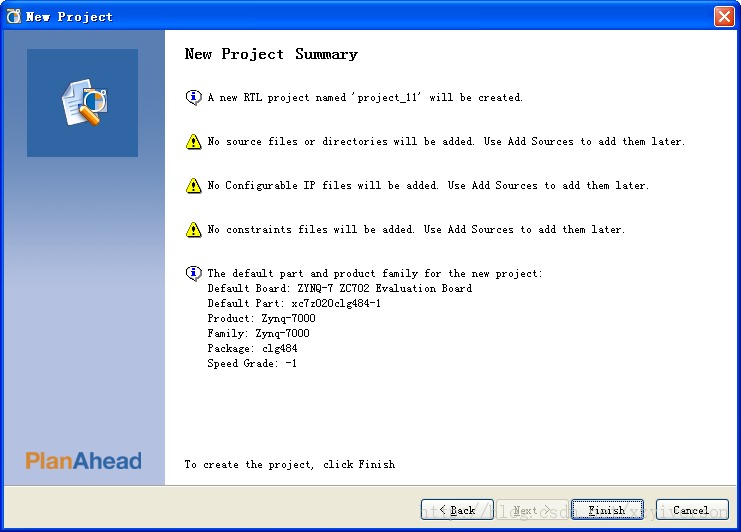This screenshot has width=741, height=532.
Task: Click the warning icon beside the Configurable IP message
Action: (193, 185)
